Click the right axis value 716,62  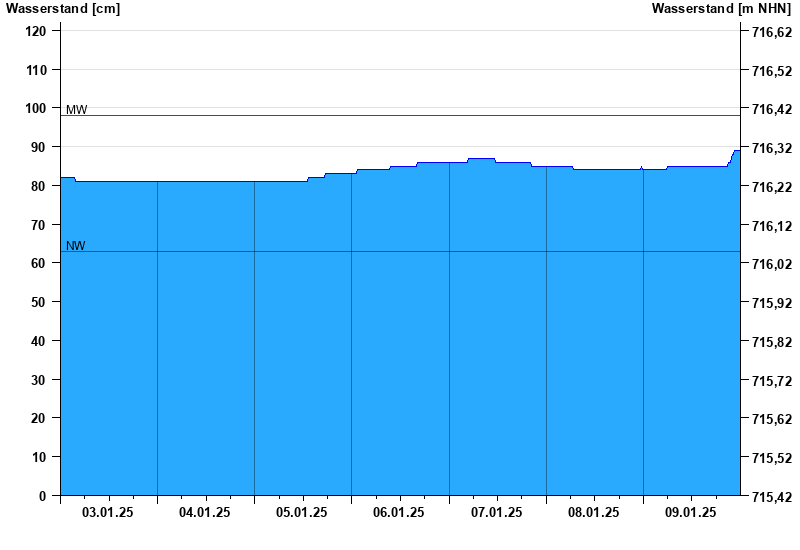point(772,32)
